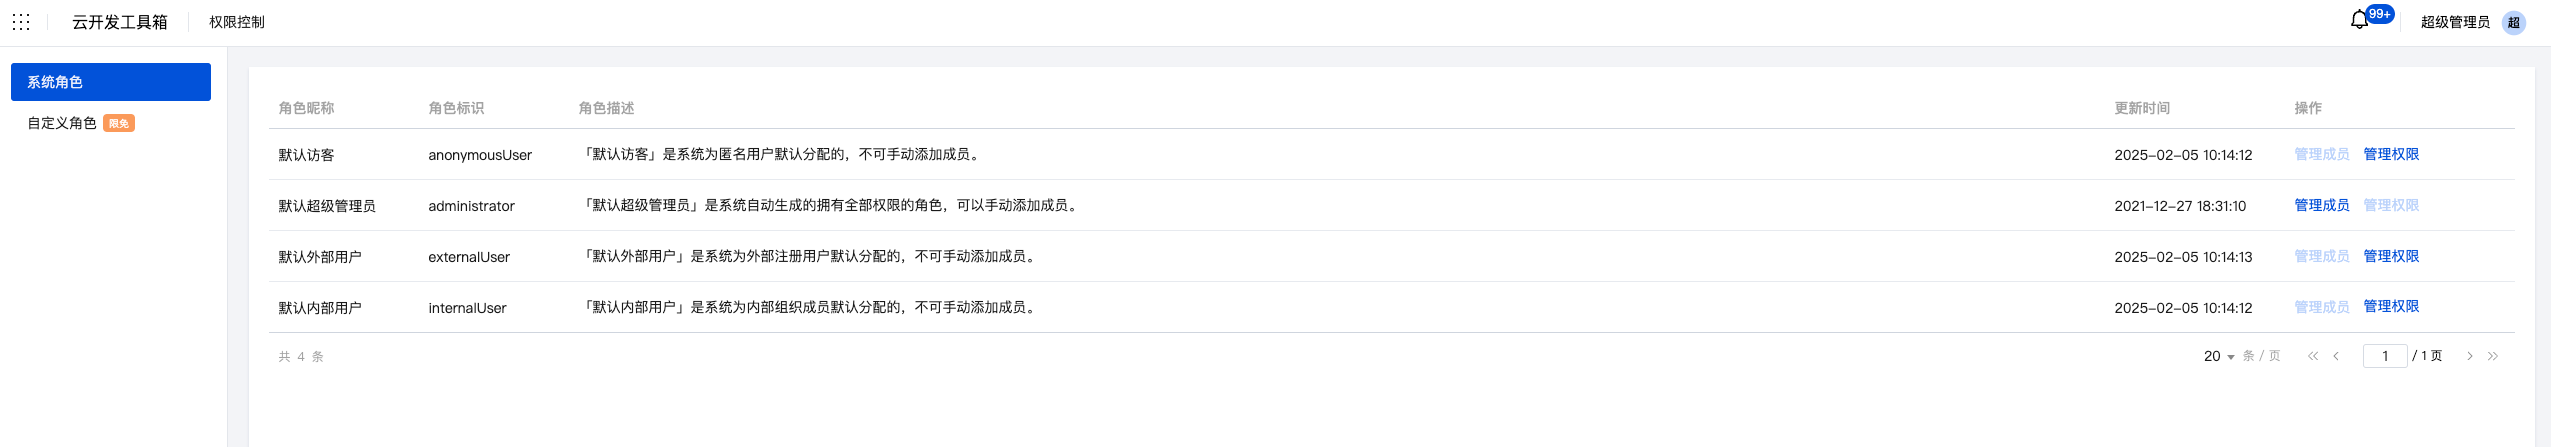Go to the previous page arrow

2336,356
